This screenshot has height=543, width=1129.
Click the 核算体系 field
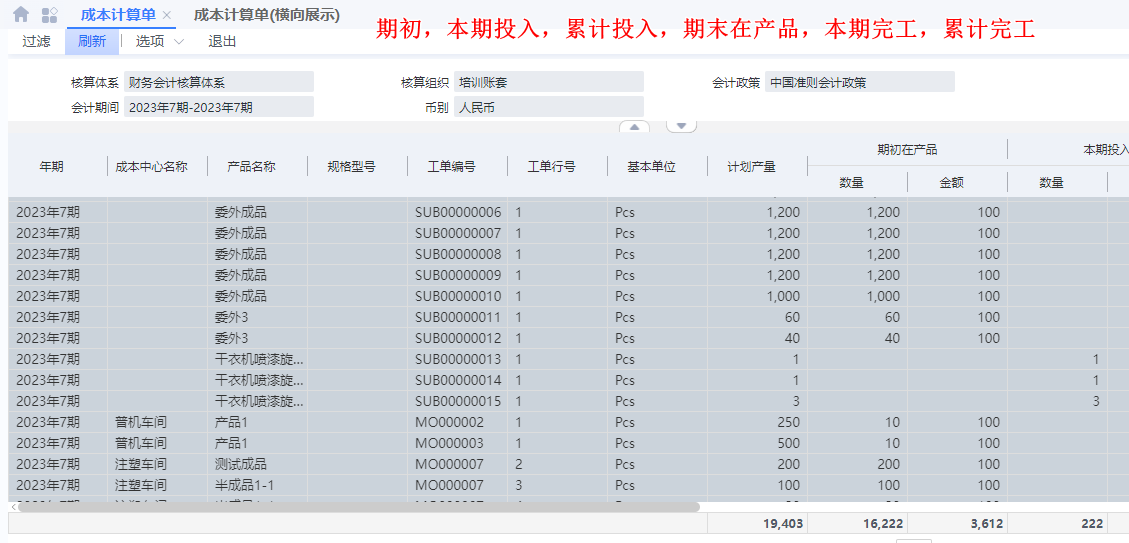(218, 82)
